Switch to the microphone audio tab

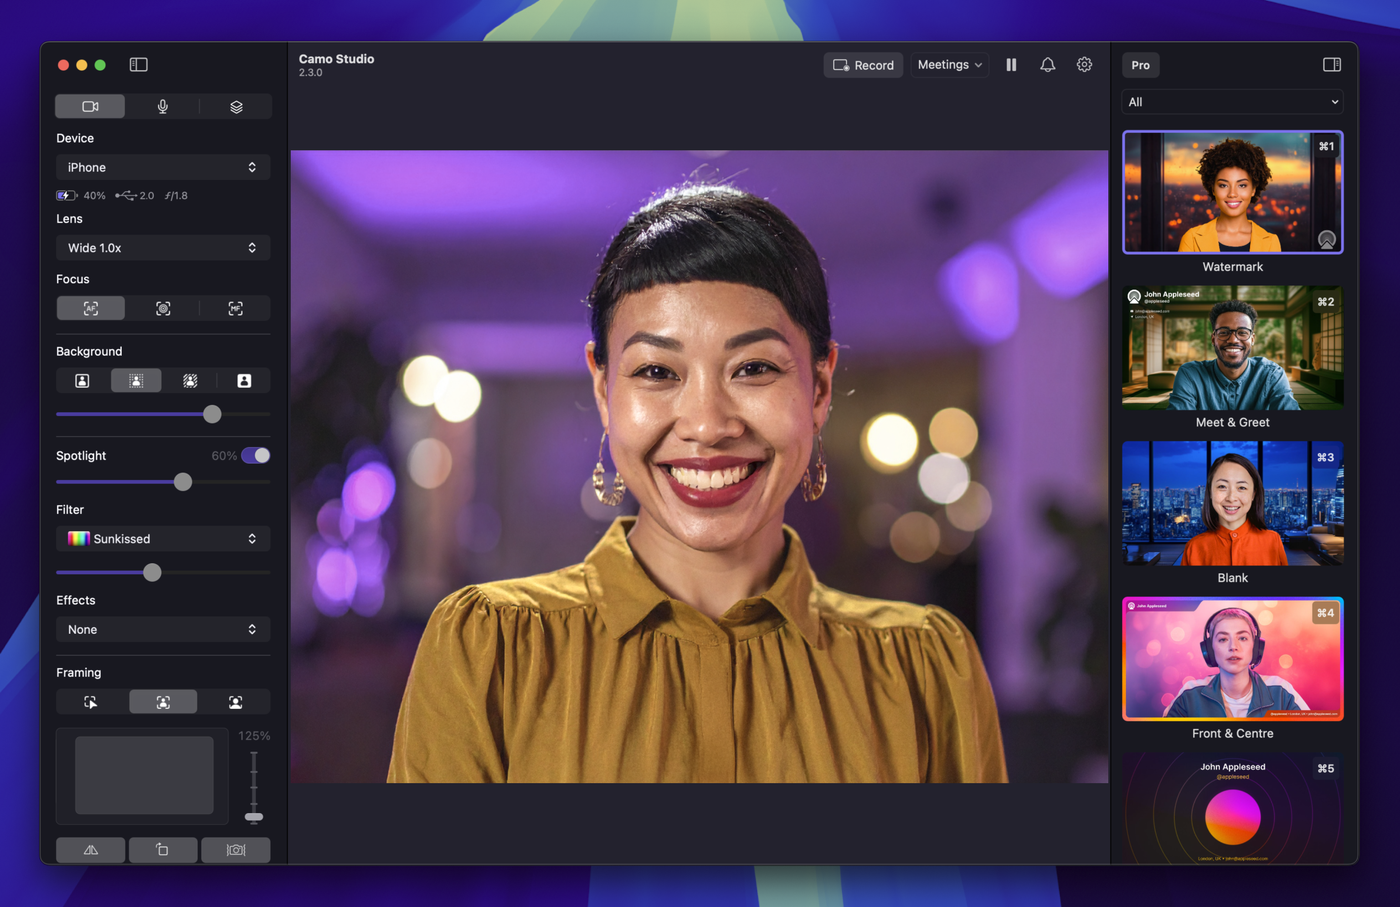[x=163, y=107]
